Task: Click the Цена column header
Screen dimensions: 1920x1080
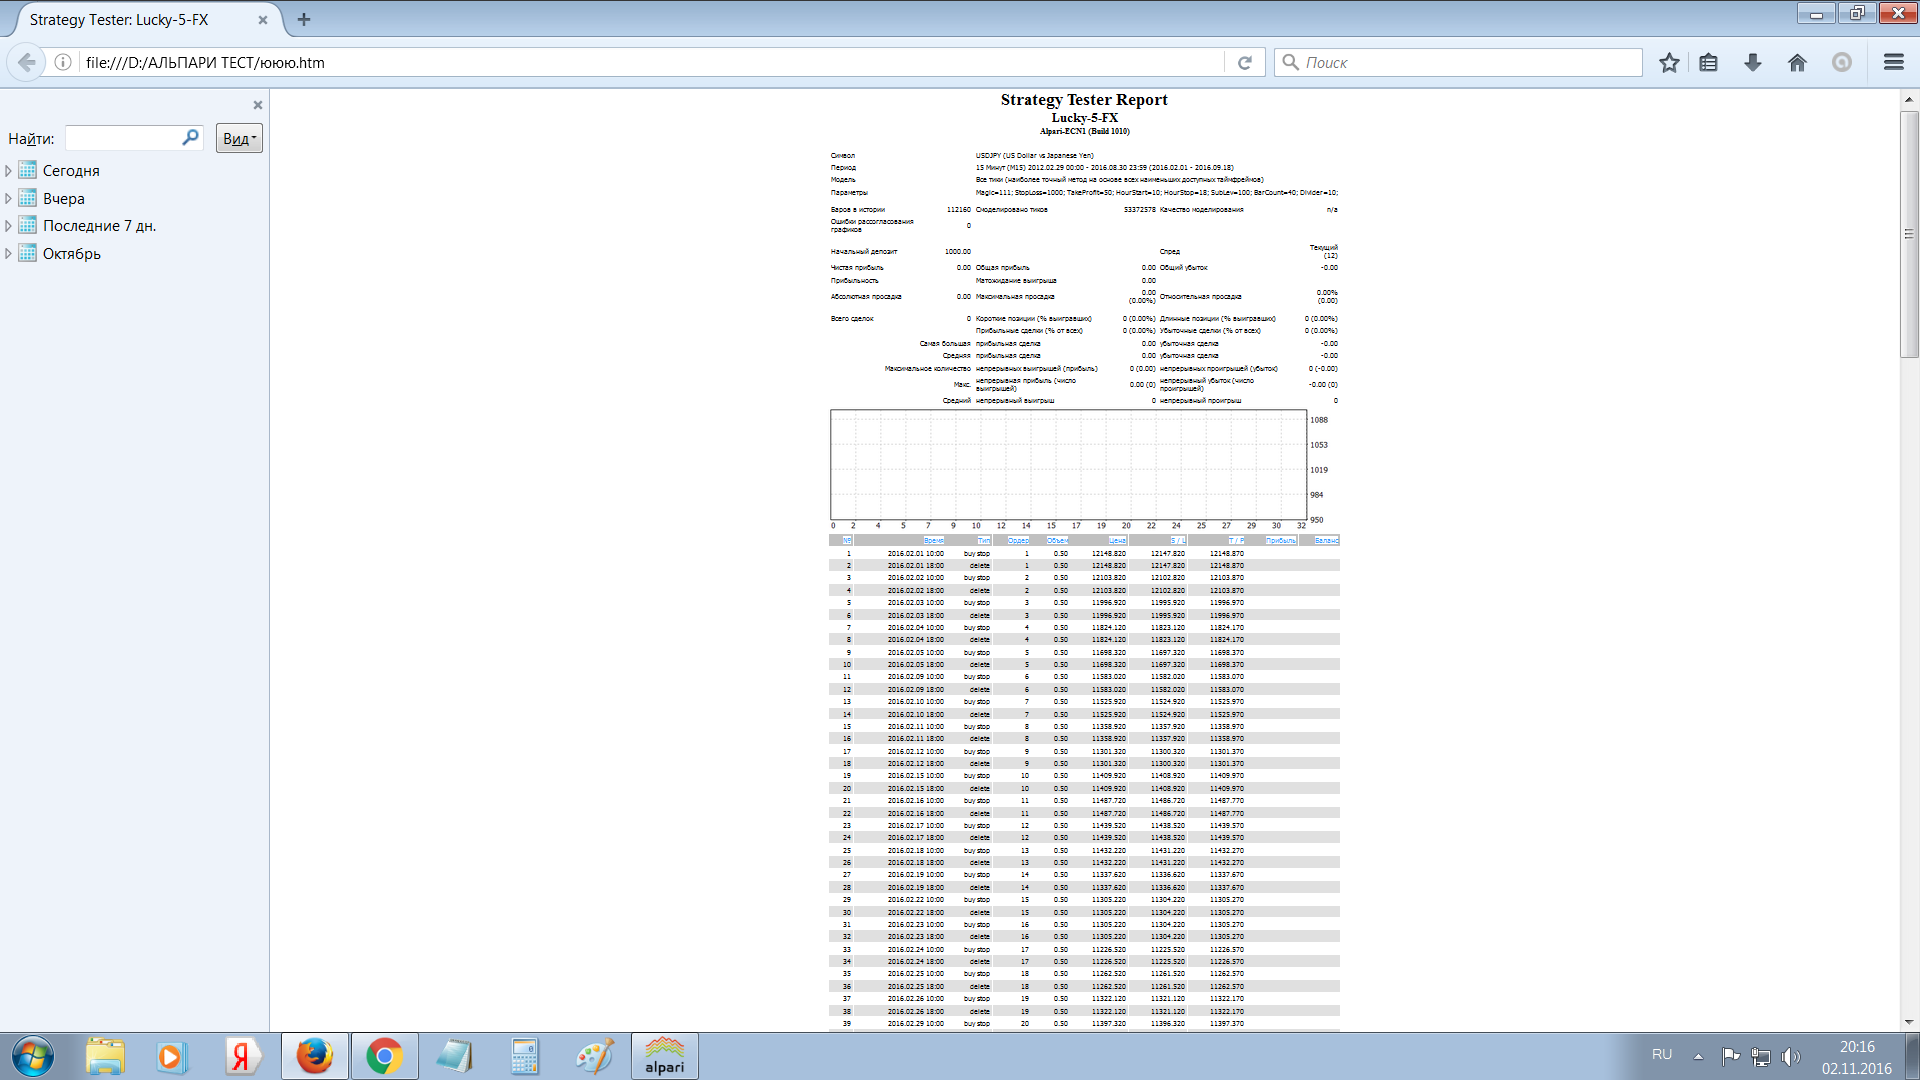Action: (x=1117, y=541)
